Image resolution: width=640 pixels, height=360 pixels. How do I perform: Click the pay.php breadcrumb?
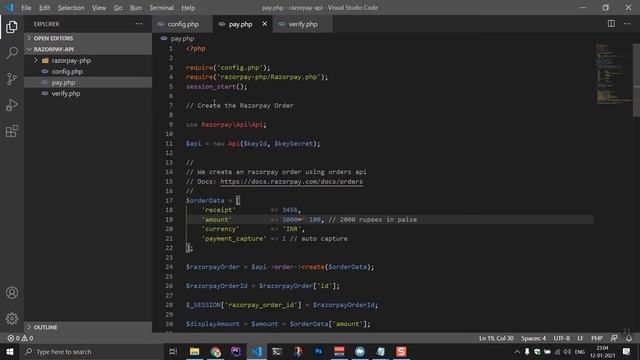coord(182,38)
